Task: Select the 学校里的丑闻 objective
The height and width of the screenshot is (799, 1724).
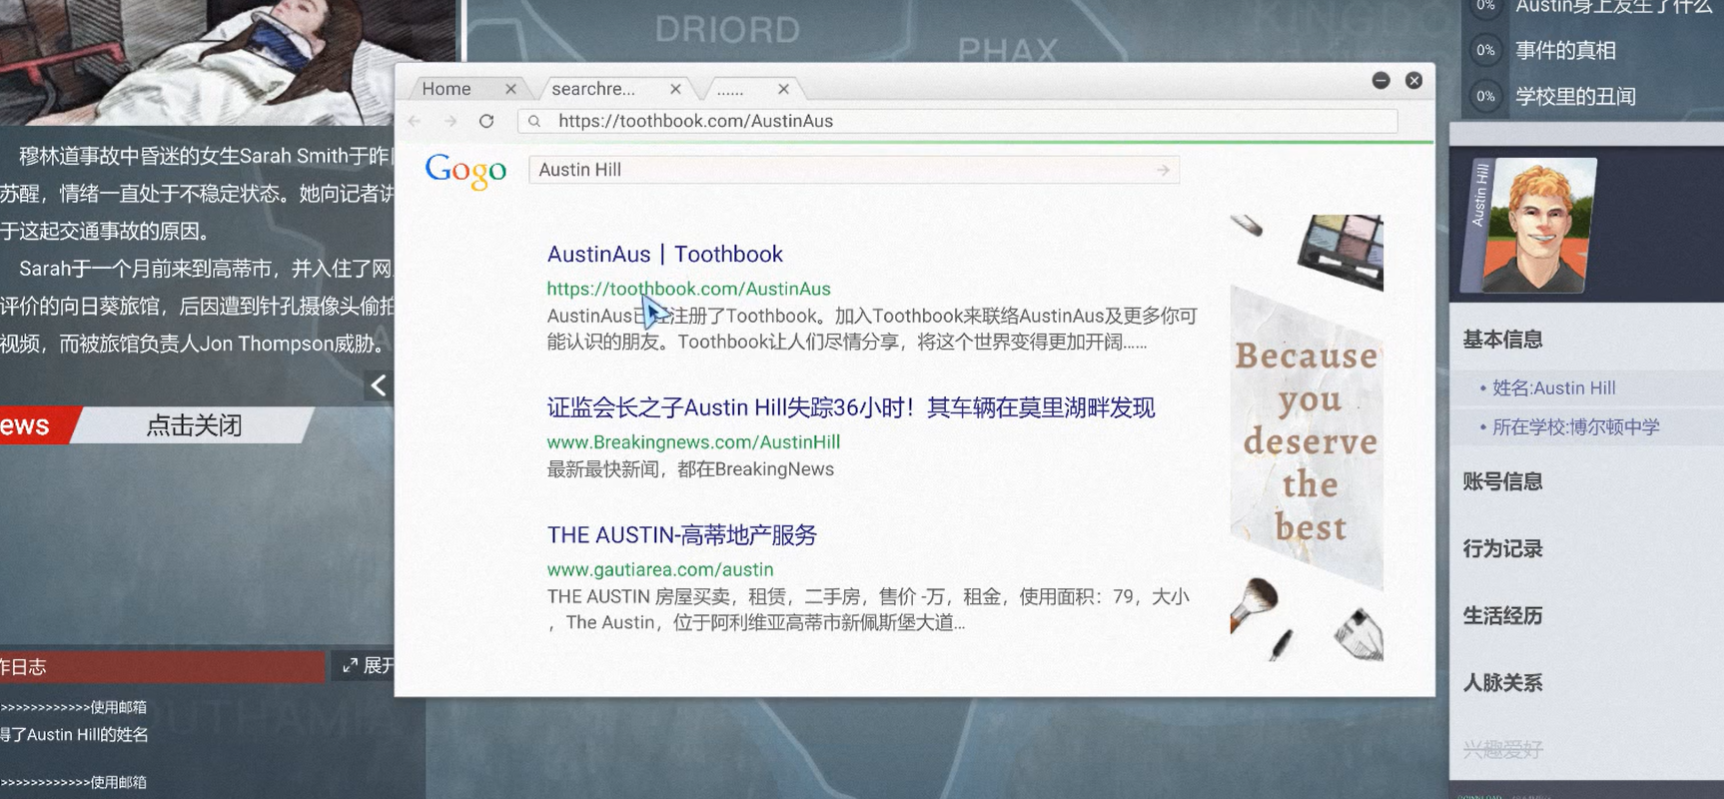Action: pyautogui.click(x=1576, y=97)
